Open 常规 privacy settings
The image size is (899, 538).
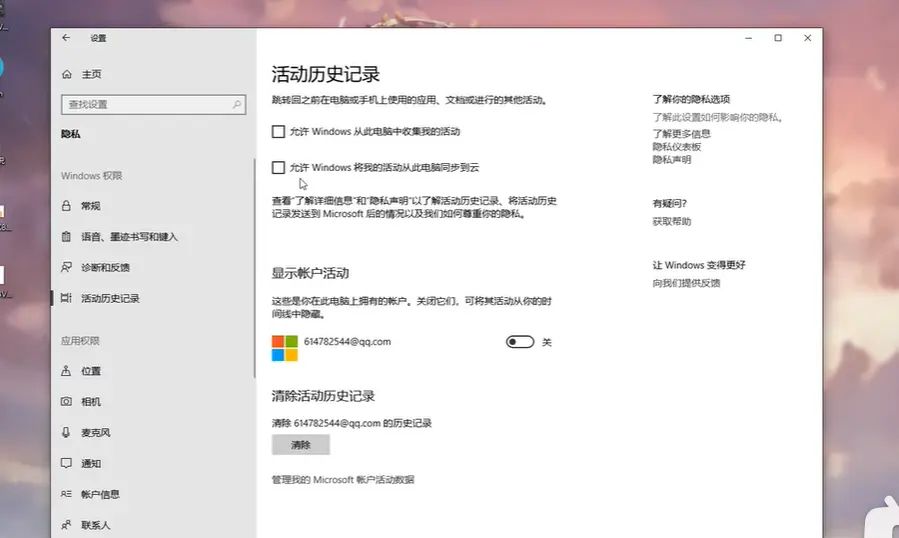(x=91, y=206)
